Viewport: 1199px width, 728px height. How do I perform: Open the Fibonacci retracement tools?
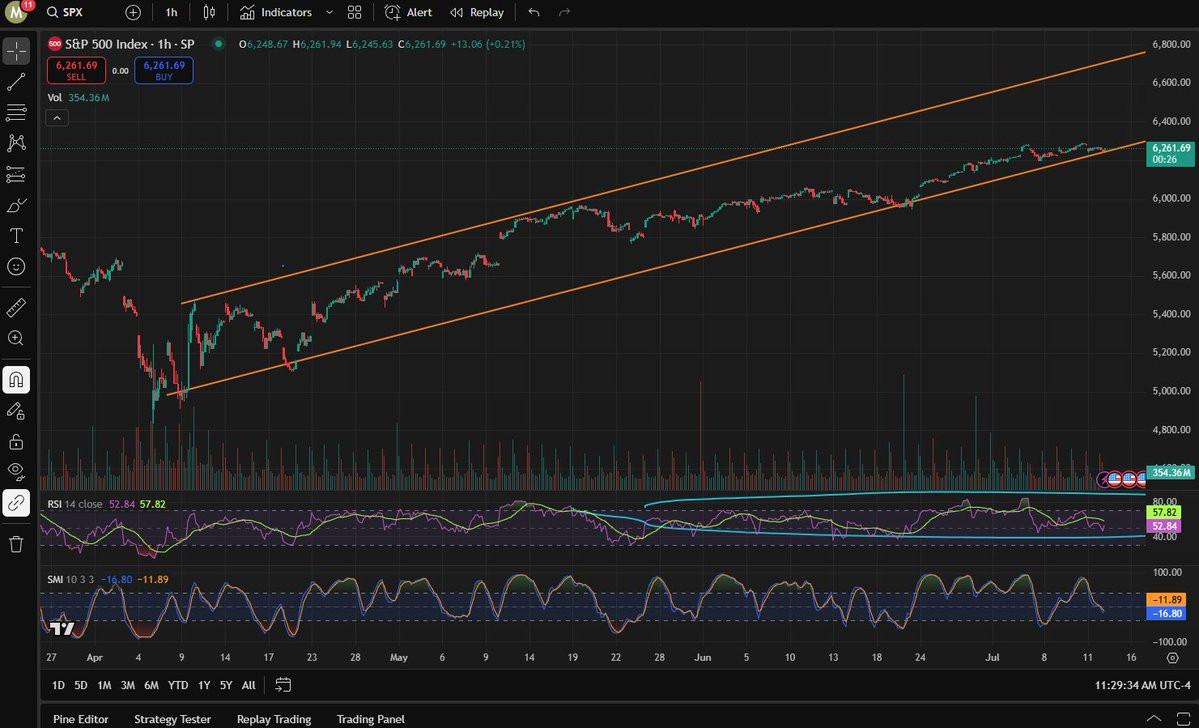[x=16, y=112]
